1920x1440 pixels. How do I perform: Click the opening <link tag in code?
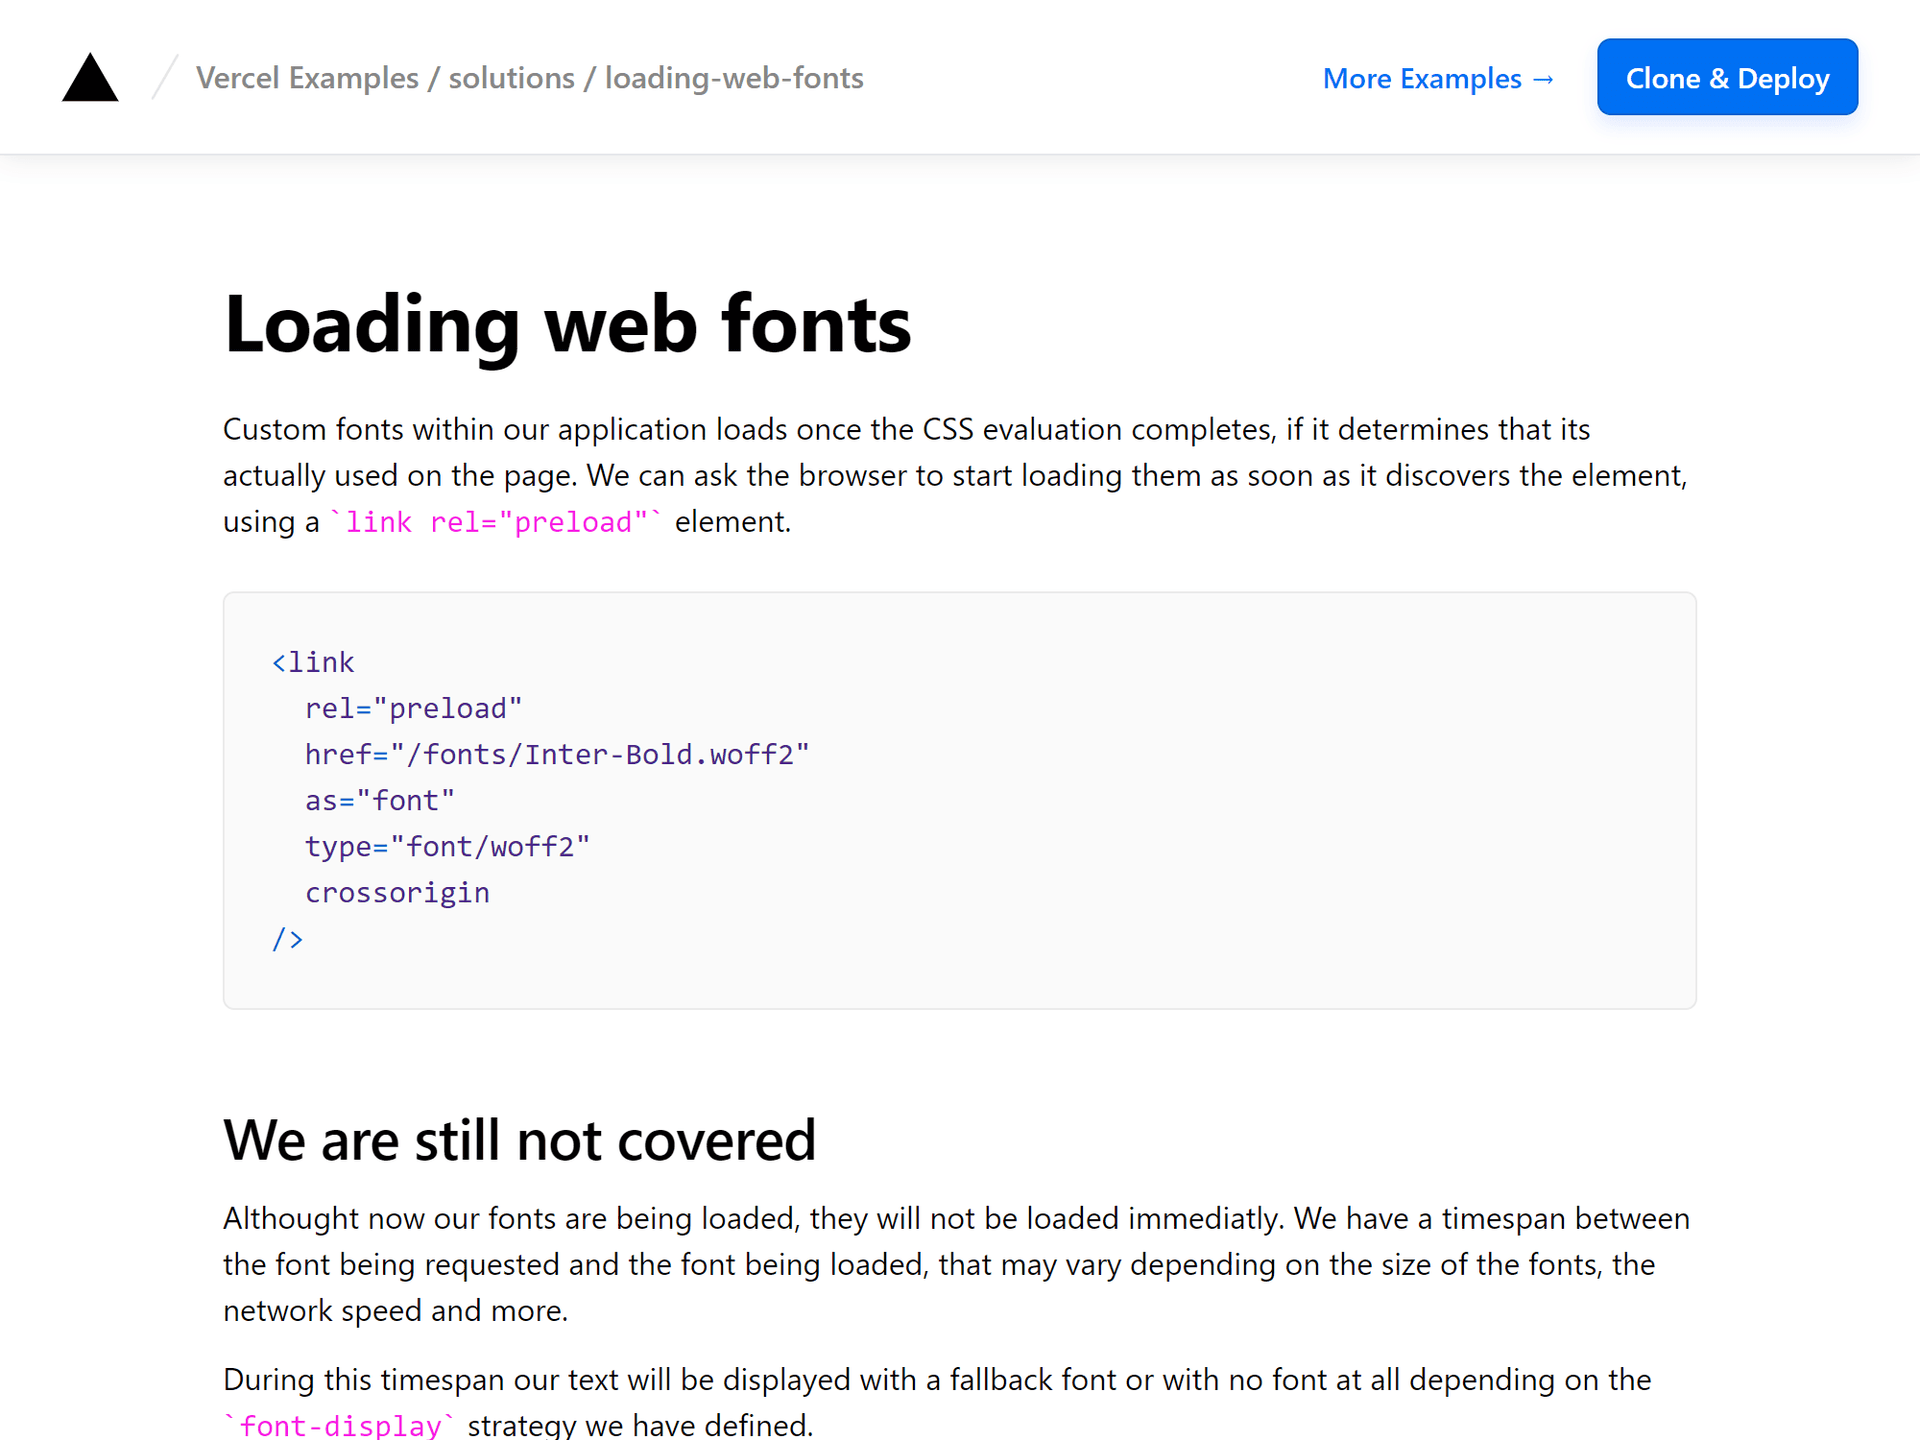313,661
